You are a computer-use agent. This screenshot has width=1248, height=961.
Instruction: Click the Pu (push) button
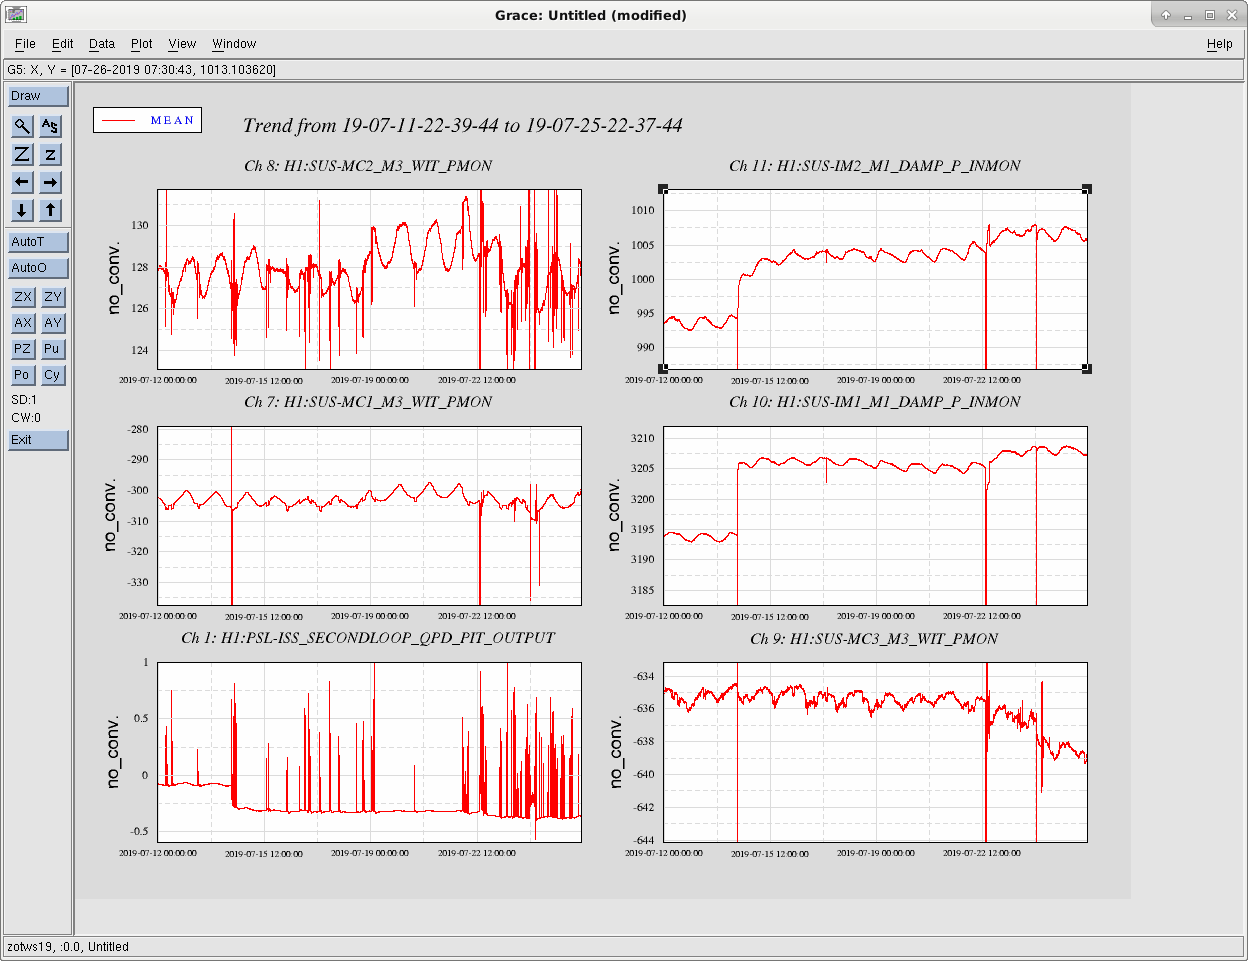coord(52,349)
